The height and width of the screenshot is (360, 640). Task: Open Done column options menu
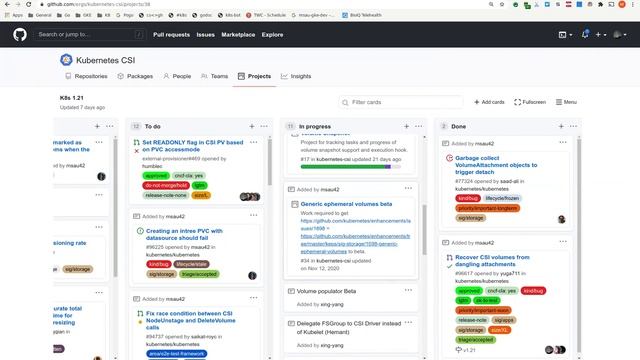click(x=573, y=127)
